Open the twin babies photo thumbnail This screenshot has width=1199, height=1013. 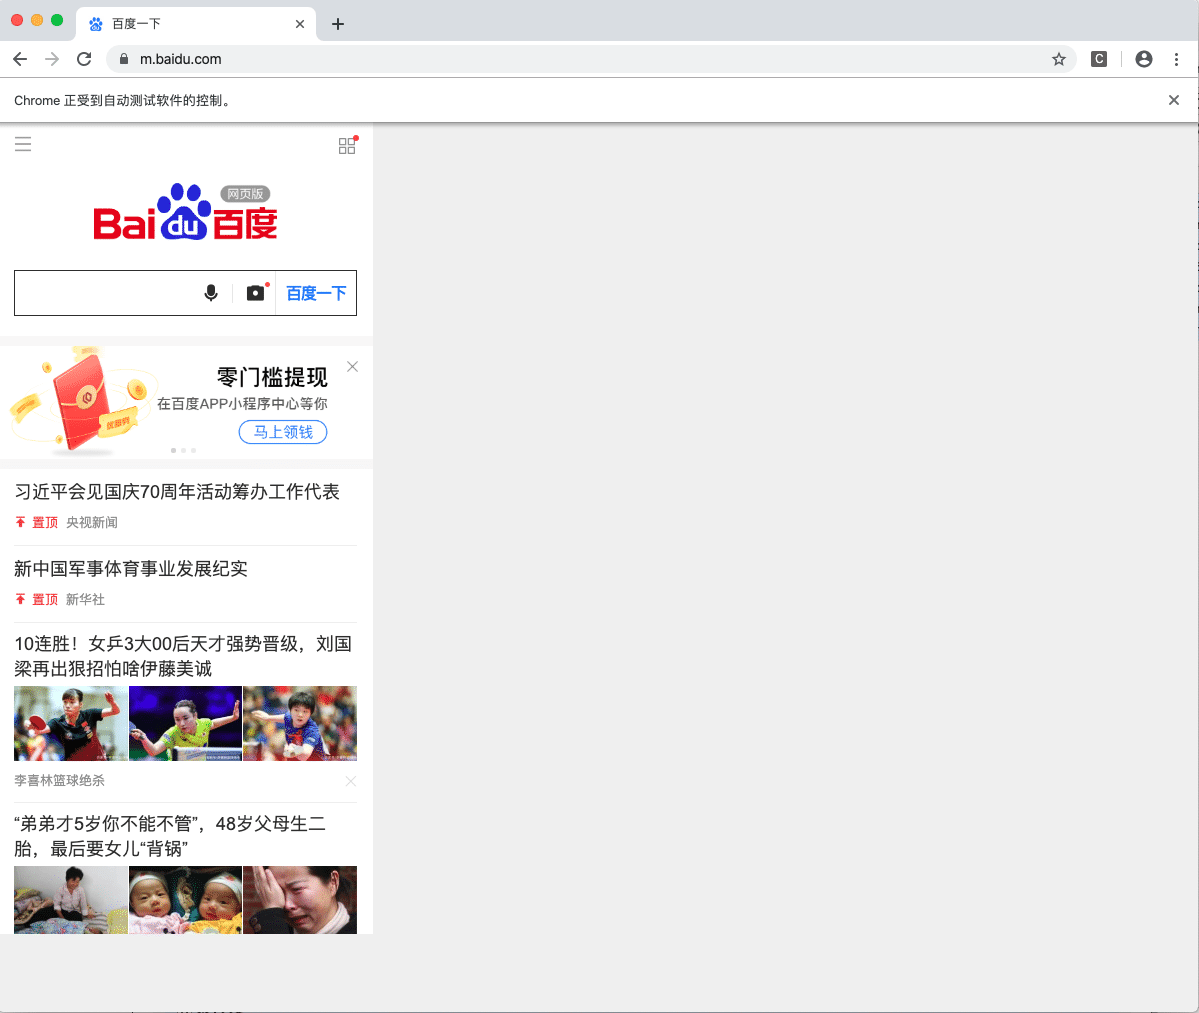tap(185, 900)
